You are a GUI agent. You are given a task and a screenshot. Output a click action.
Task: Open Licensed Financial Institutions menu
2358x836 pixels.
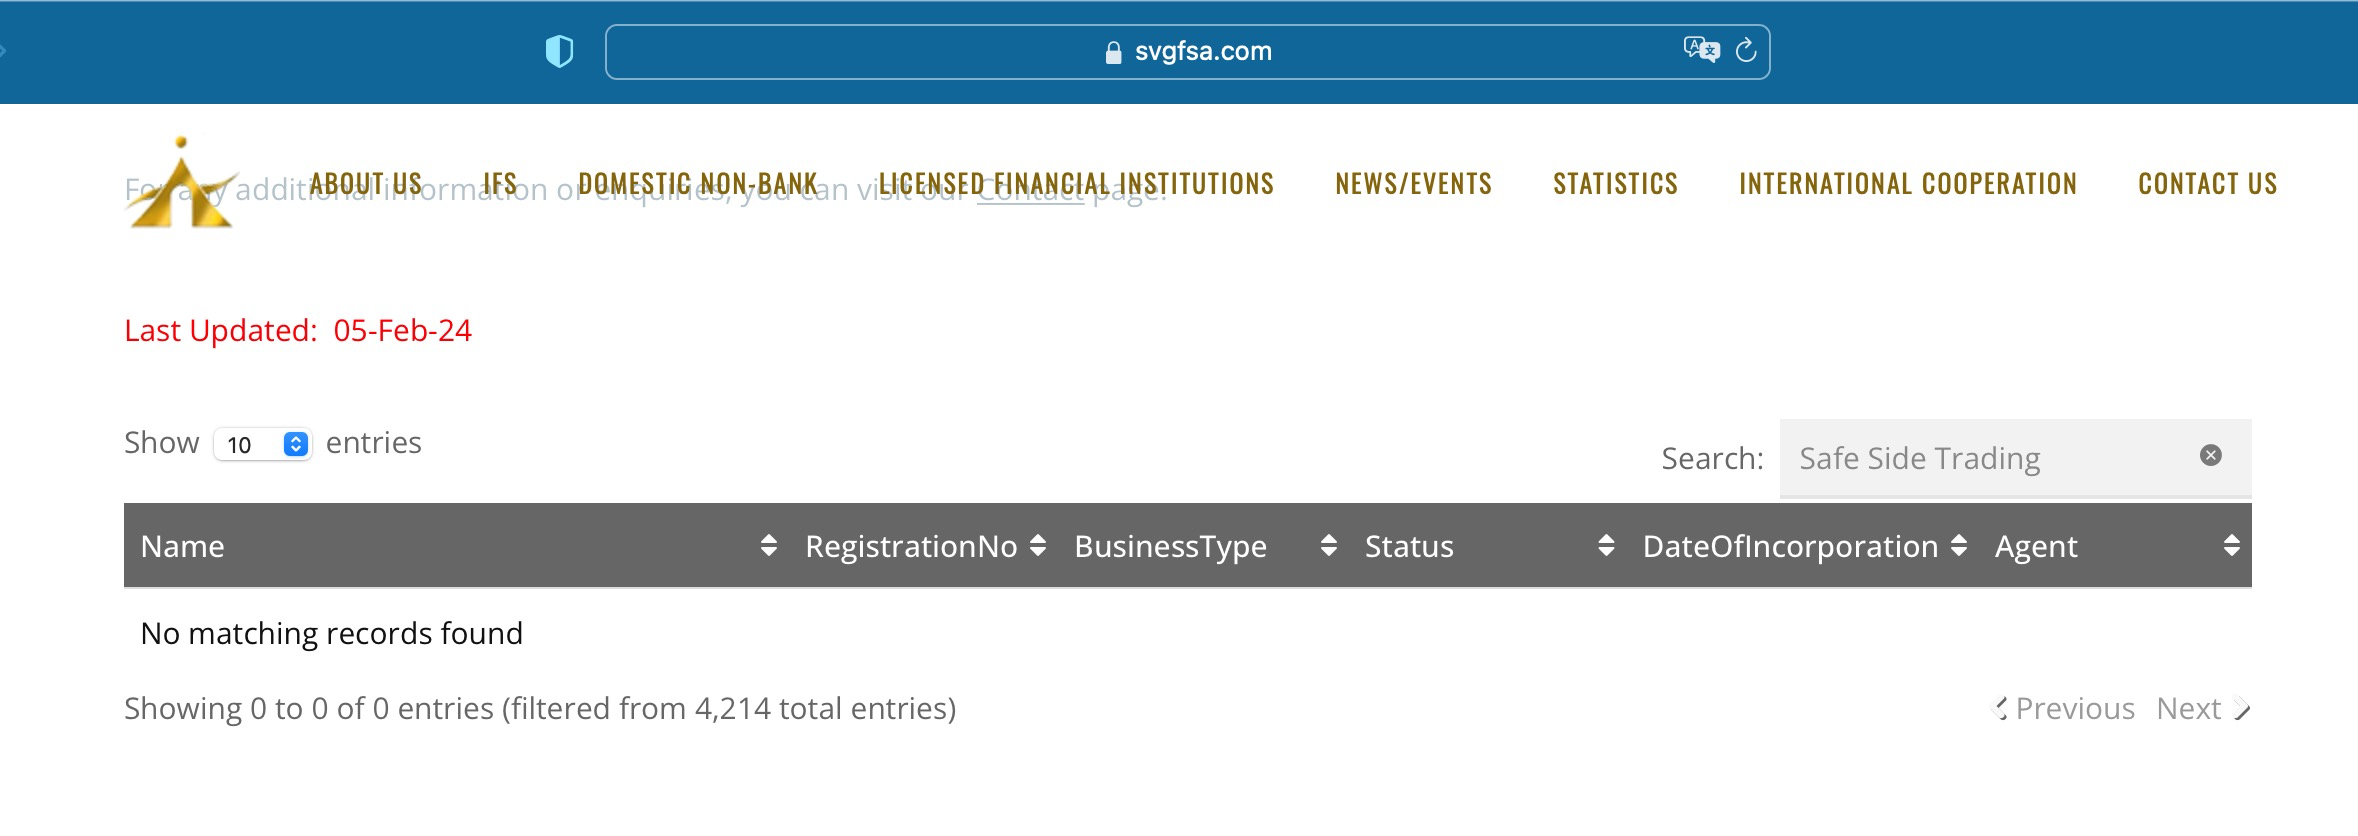1076,184
